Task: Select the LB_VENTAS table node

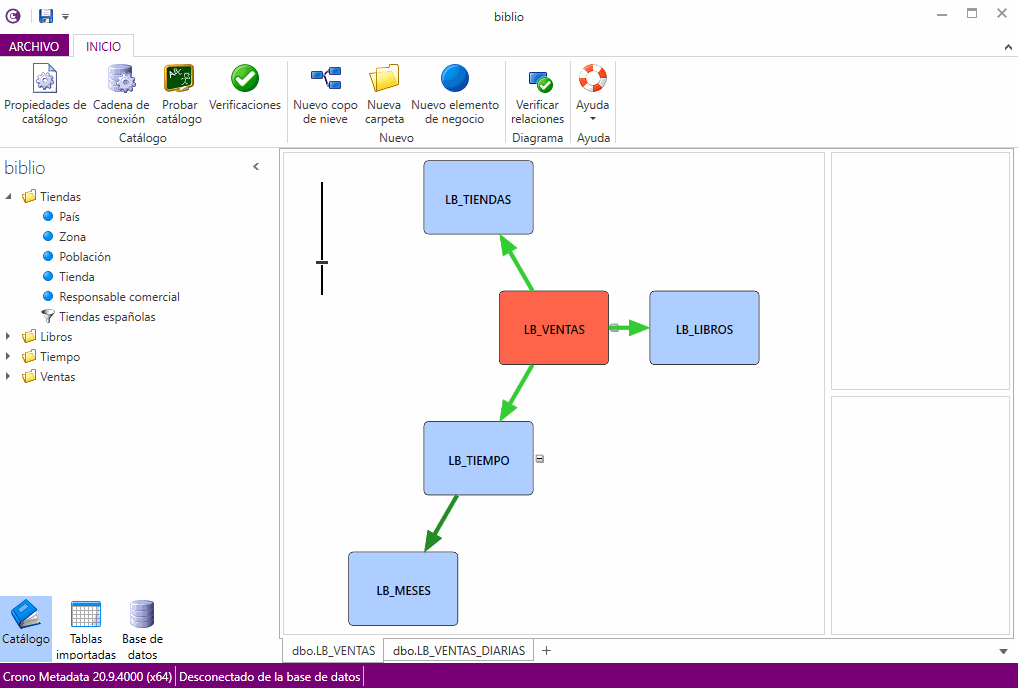Action: [x=554, y=328]
